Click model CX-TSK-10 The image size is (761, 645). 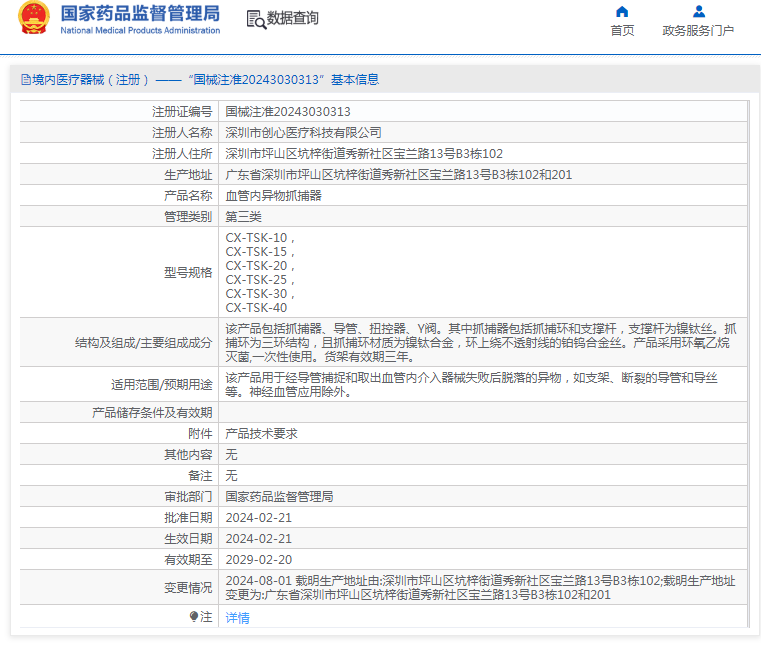click(x=256, y=238)
